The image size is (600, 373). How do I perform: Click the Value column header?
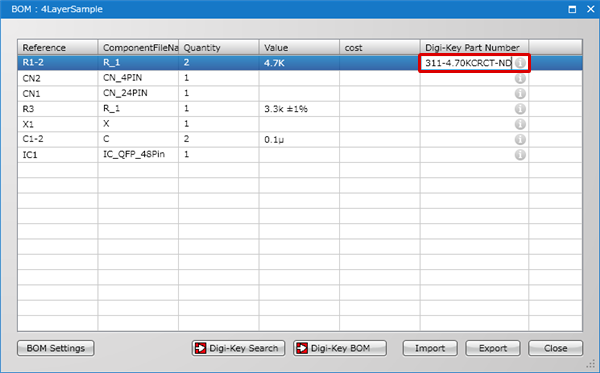click(x=299, y=47)
